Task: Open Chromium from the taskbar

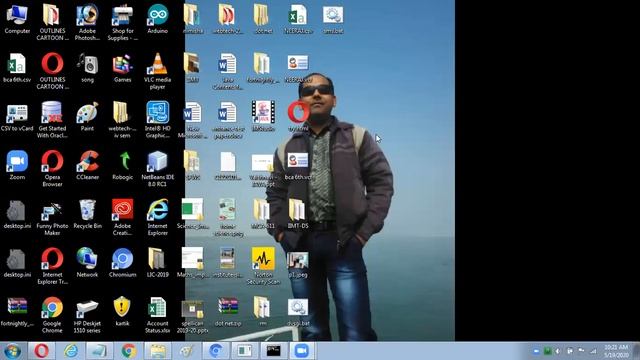Action: [216, 351]
